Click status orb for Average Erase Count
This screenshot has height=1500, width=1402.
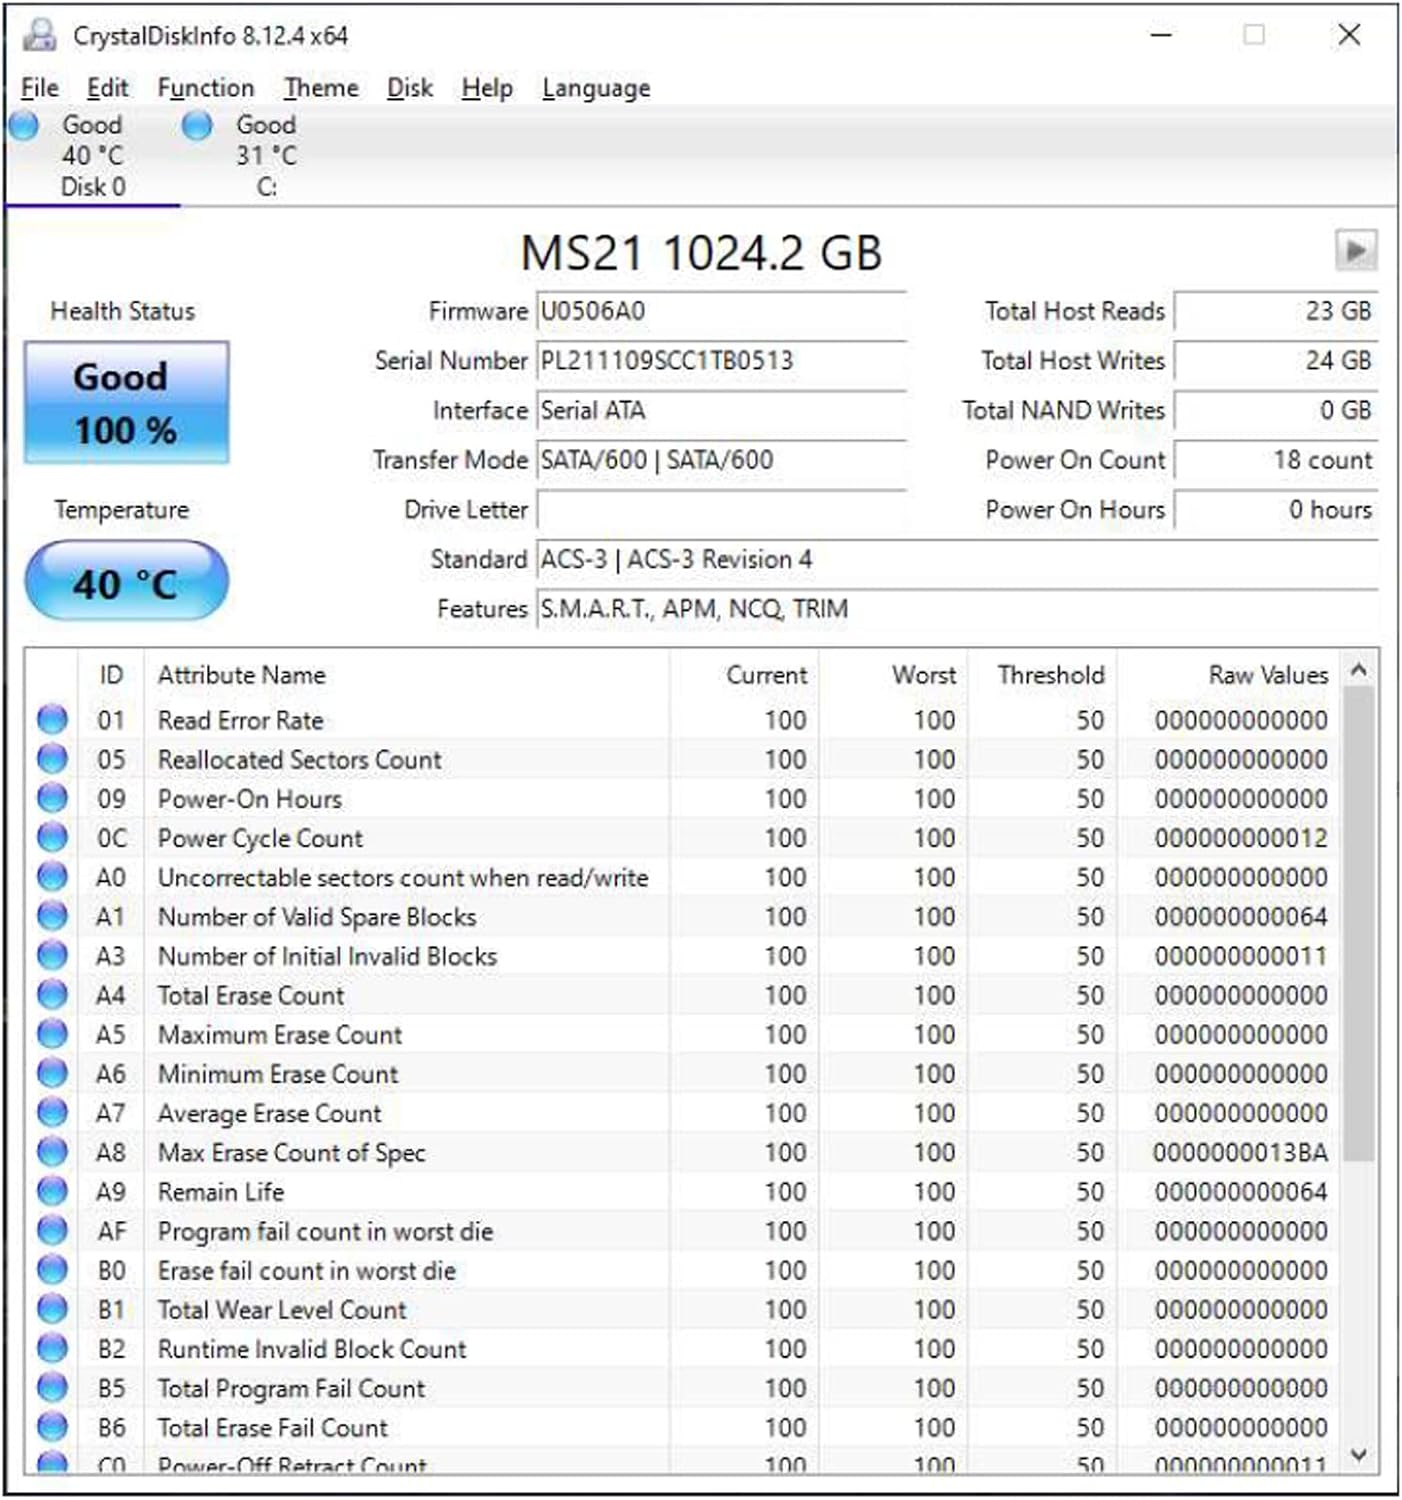tap(52, 1112)
